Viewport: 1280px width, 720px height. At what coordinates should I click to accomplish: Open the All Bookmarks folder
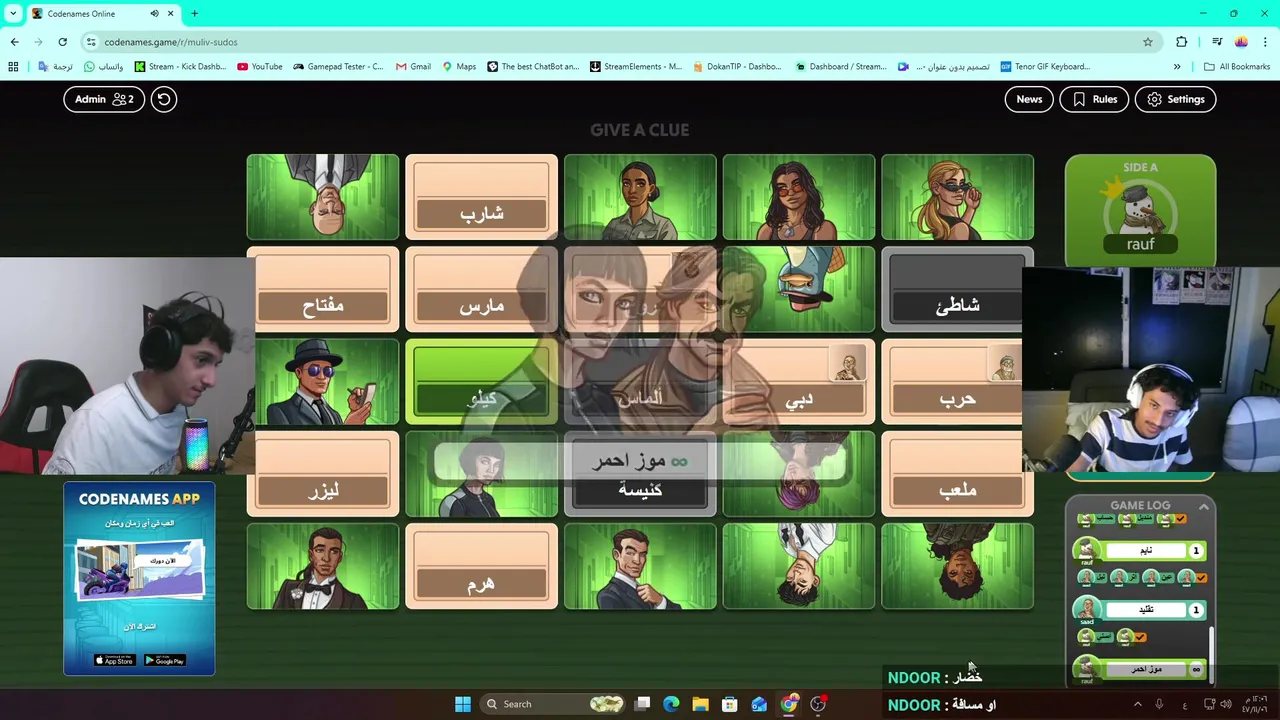(x=1237, y=67)
